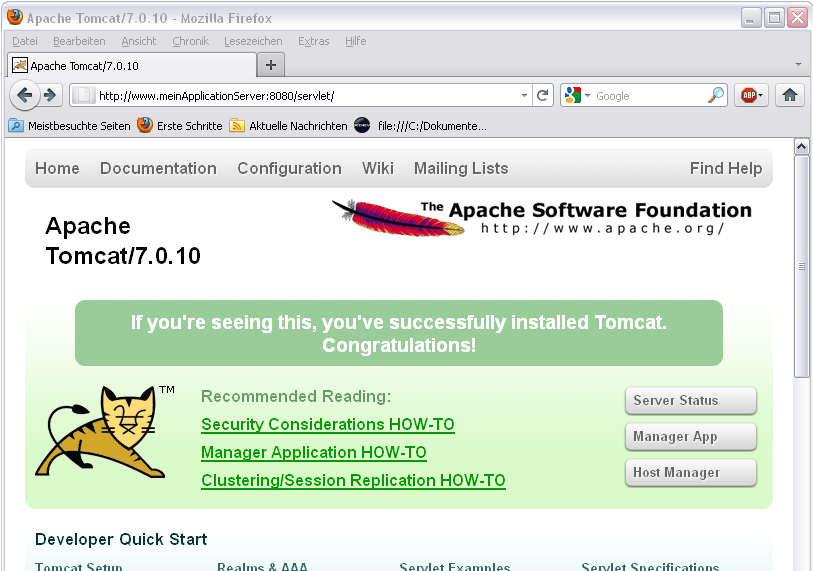Go forward with the Forward arrow button
813x571 pixels.
pos(50,95)
